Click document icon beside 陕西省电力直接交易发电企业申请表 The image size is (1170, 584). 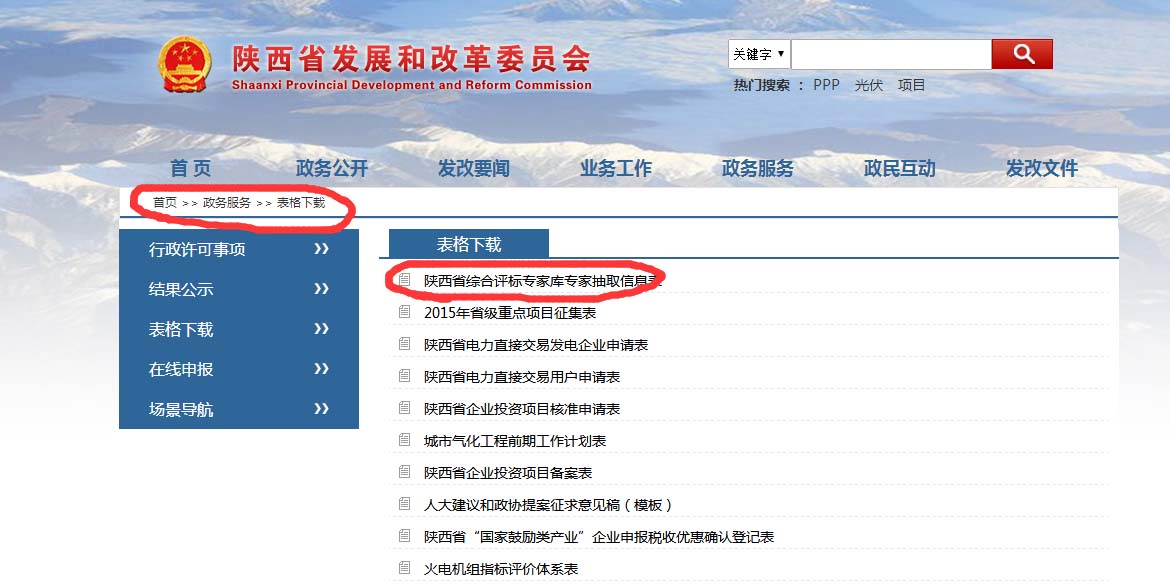tap(404, 344)
